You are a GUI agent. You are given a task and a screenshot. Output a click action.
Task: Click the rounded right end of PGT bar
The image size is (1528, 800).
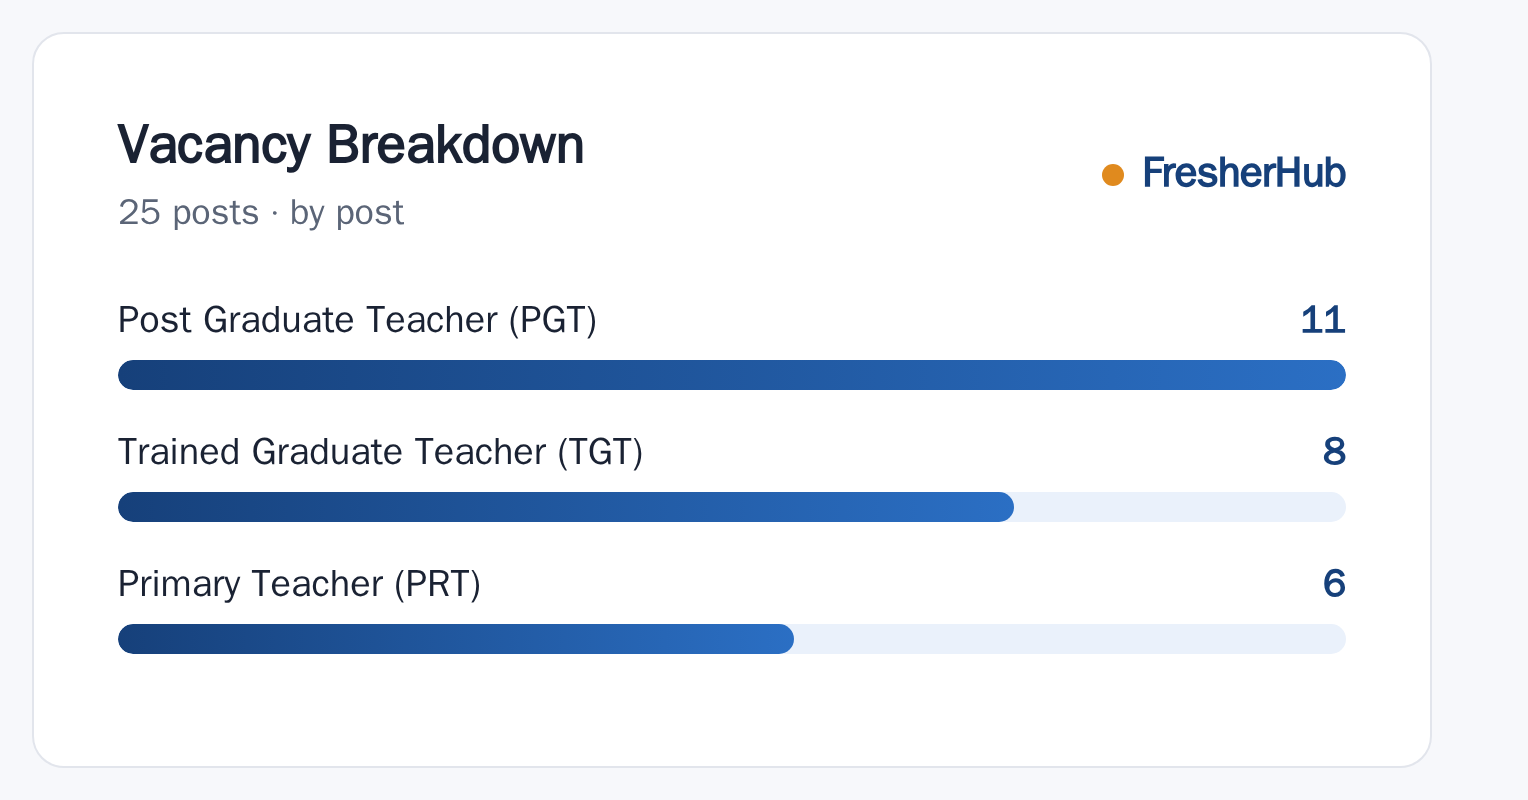pos(1334,375)
